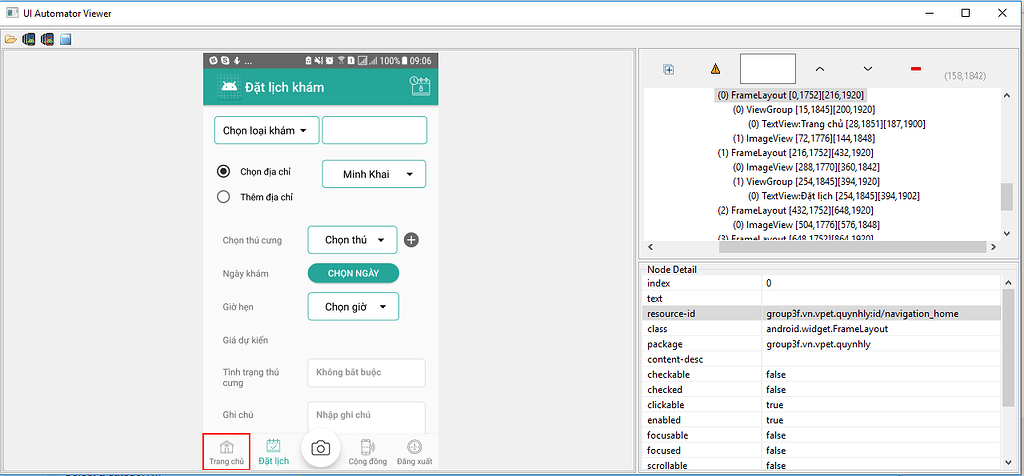Tap the round camera button in the navigation bar
1024x476 pixels.
320,448
